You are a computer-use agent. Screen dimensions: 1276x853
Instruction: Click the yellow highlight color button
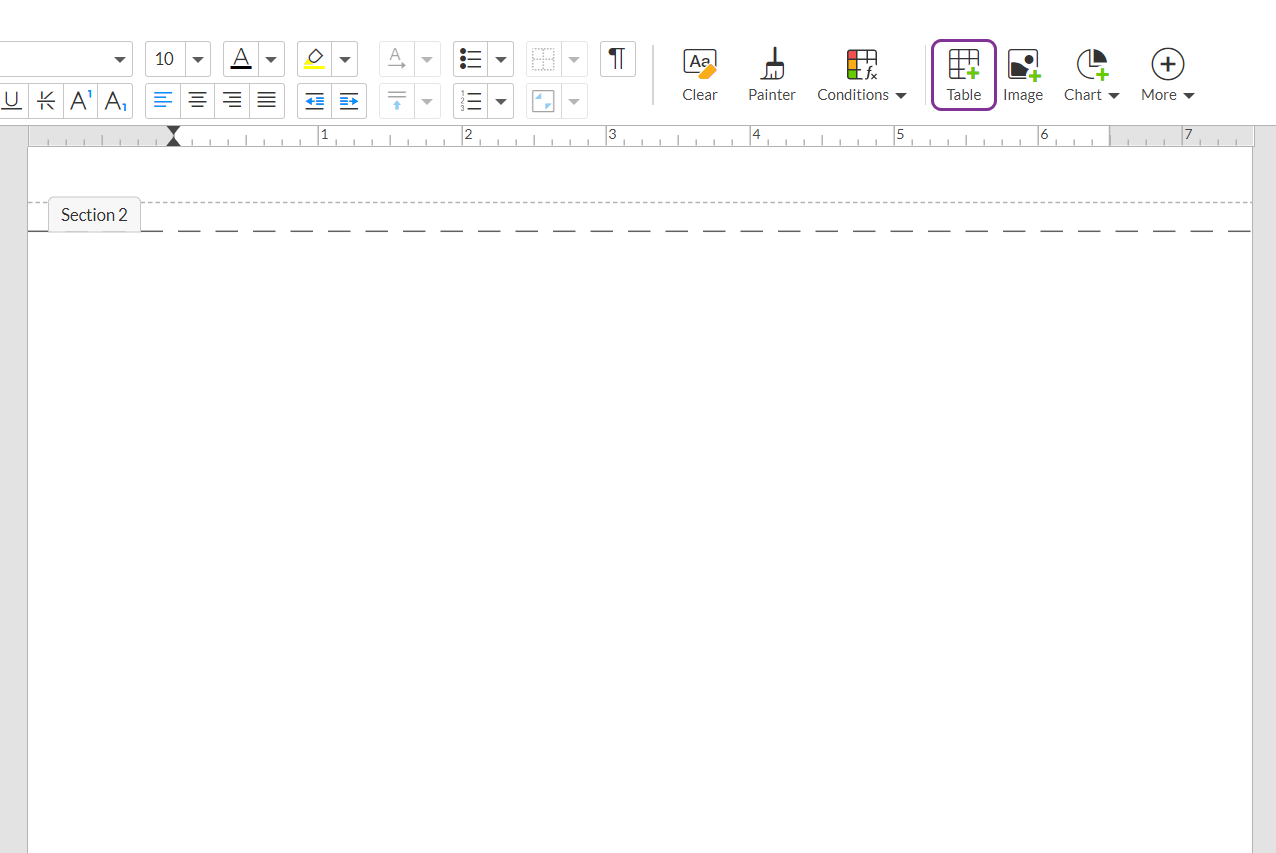[x=314, y=59]
